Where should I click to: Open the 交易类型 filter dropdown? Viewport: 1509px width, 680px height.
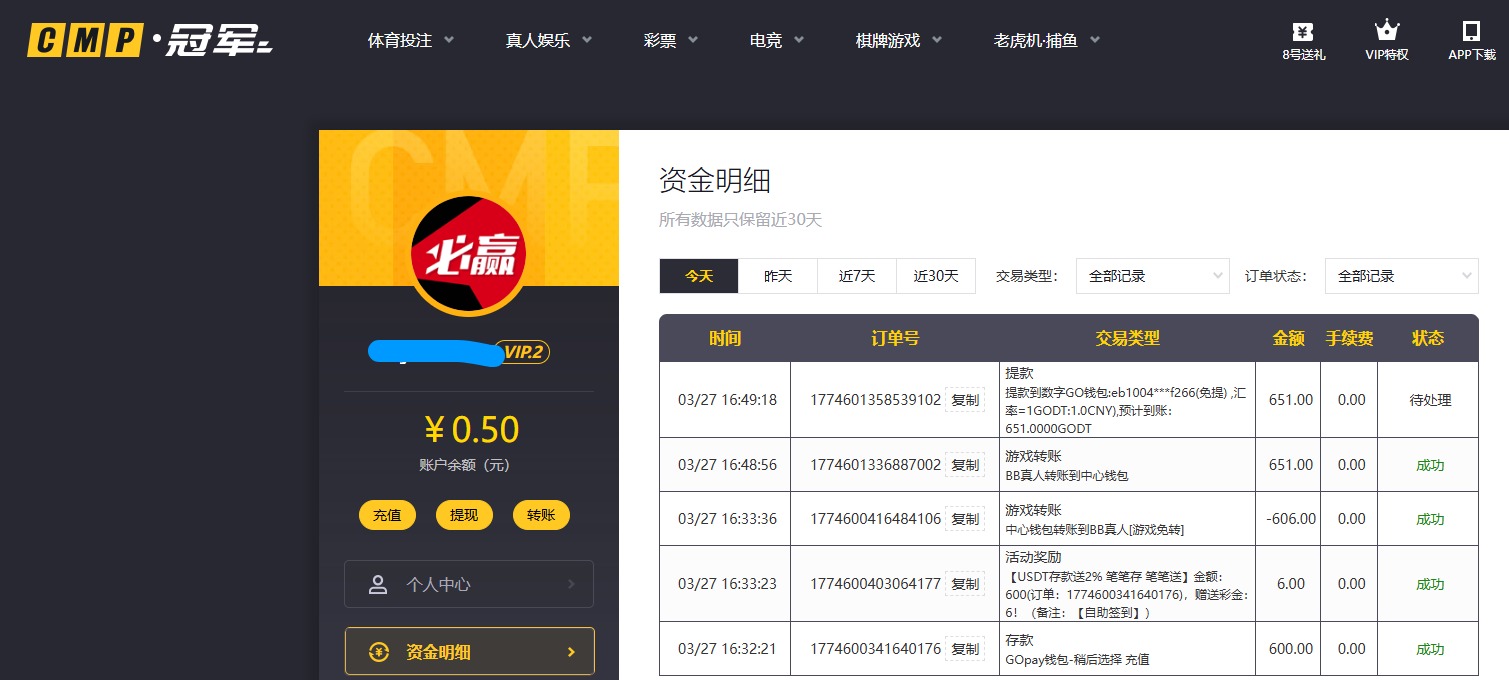click(x=1152, y=276)
